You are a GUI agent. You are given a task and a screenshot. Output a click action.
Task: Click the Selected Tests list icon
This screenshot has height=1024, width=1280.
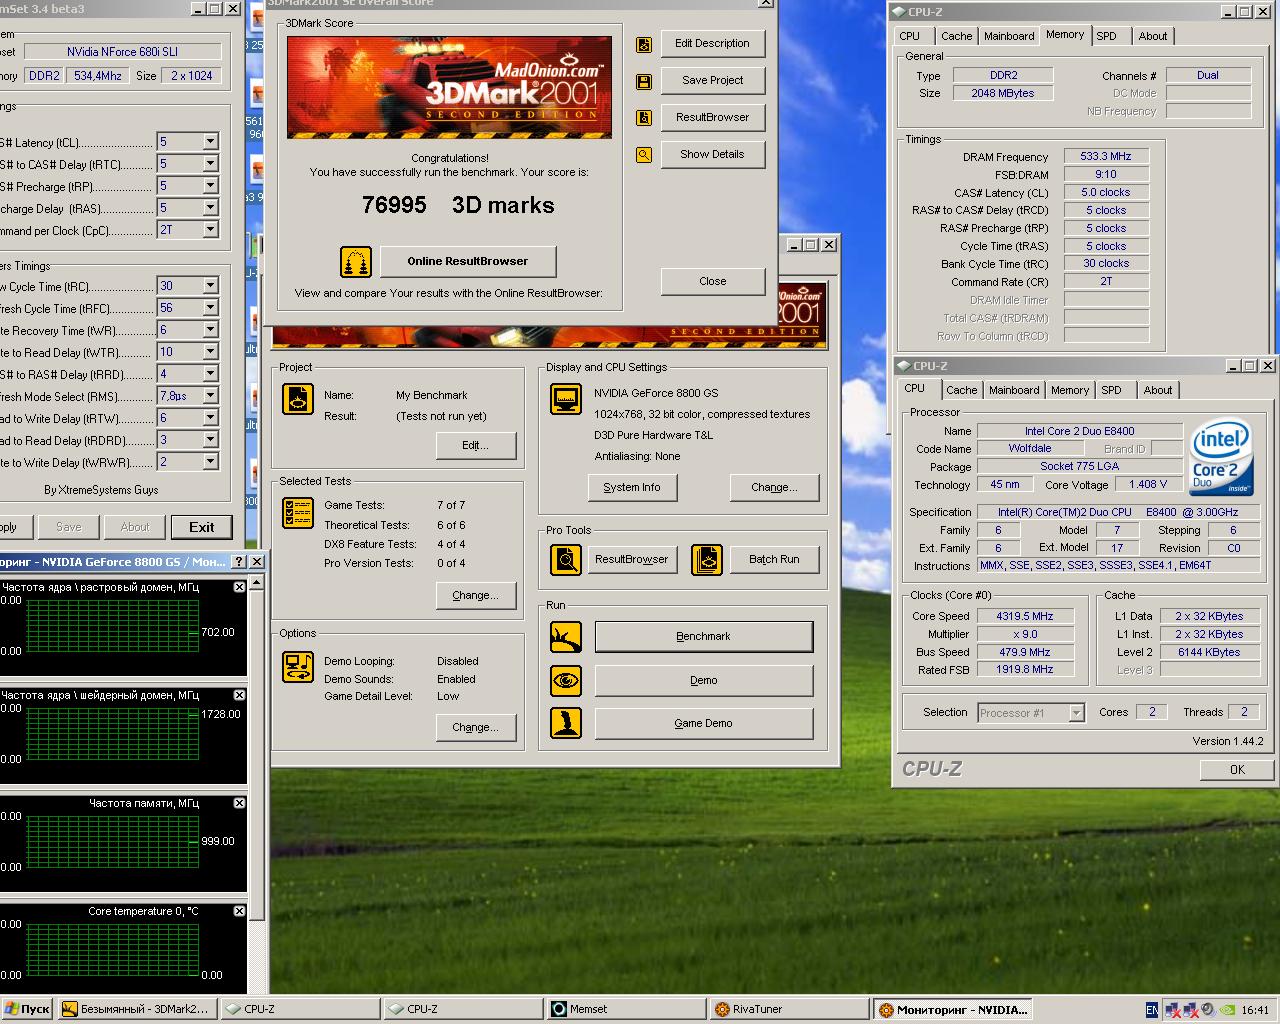click(x=298, y=513)
